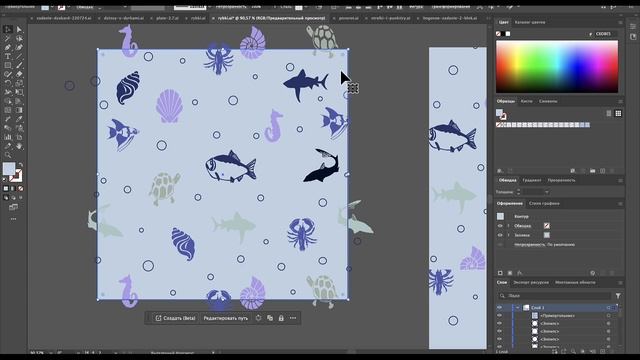
Task: Switch to the Прозрачность tab
Action: click(x=562, y=180)
